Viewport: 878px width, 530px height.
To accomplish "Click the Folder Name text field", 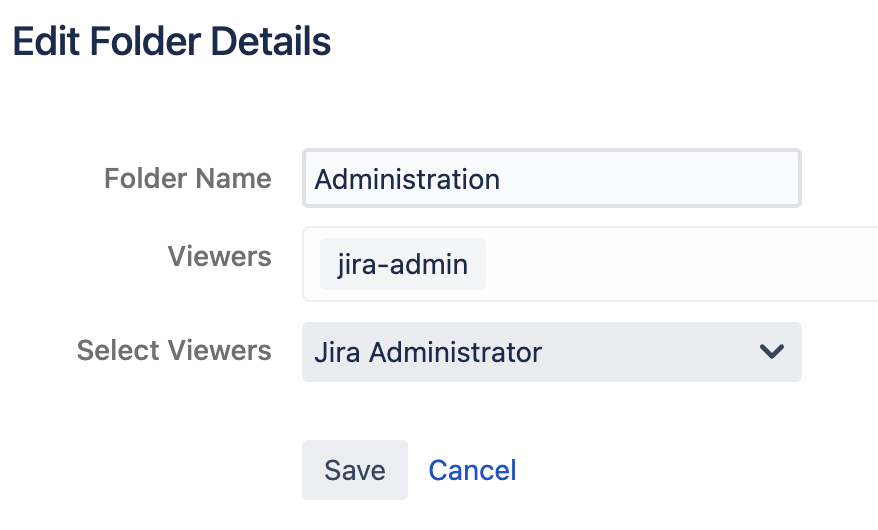I will (551, 179).
